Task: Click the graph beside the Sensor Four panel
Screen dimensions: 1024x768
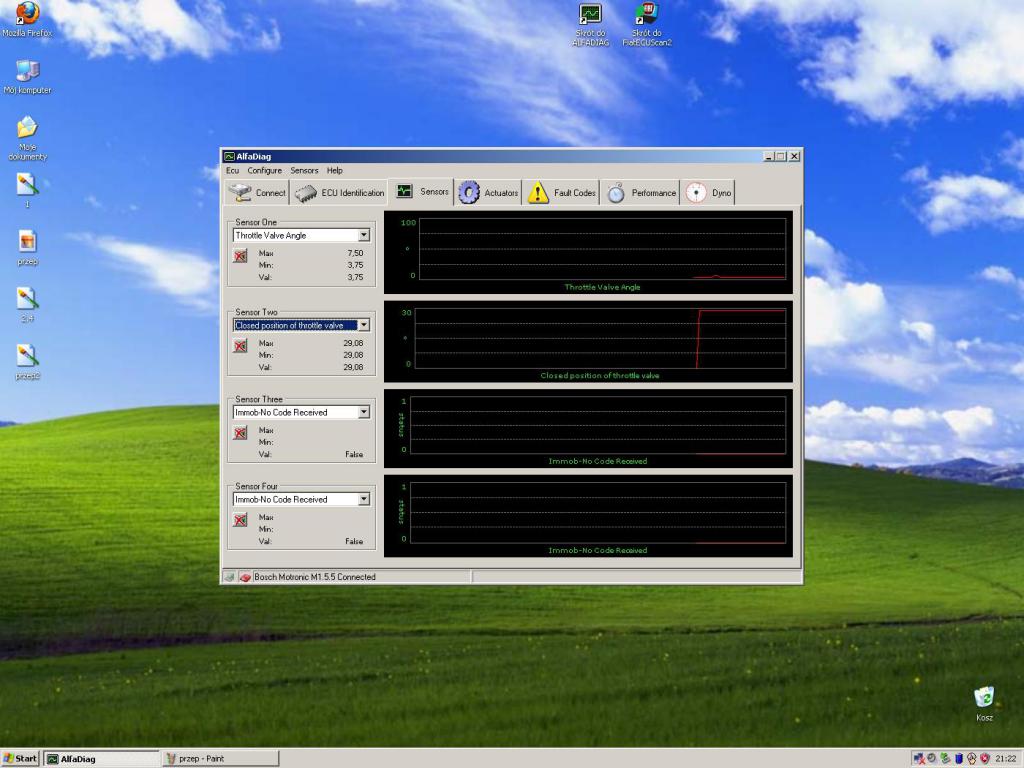Action: point(588,517)
